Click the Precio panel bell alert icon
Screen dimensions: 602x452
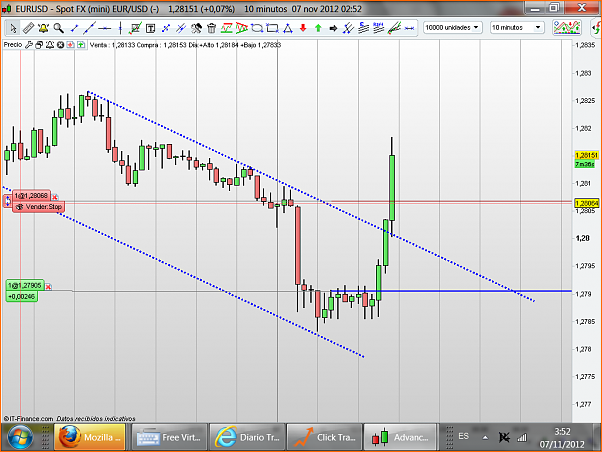50,45
